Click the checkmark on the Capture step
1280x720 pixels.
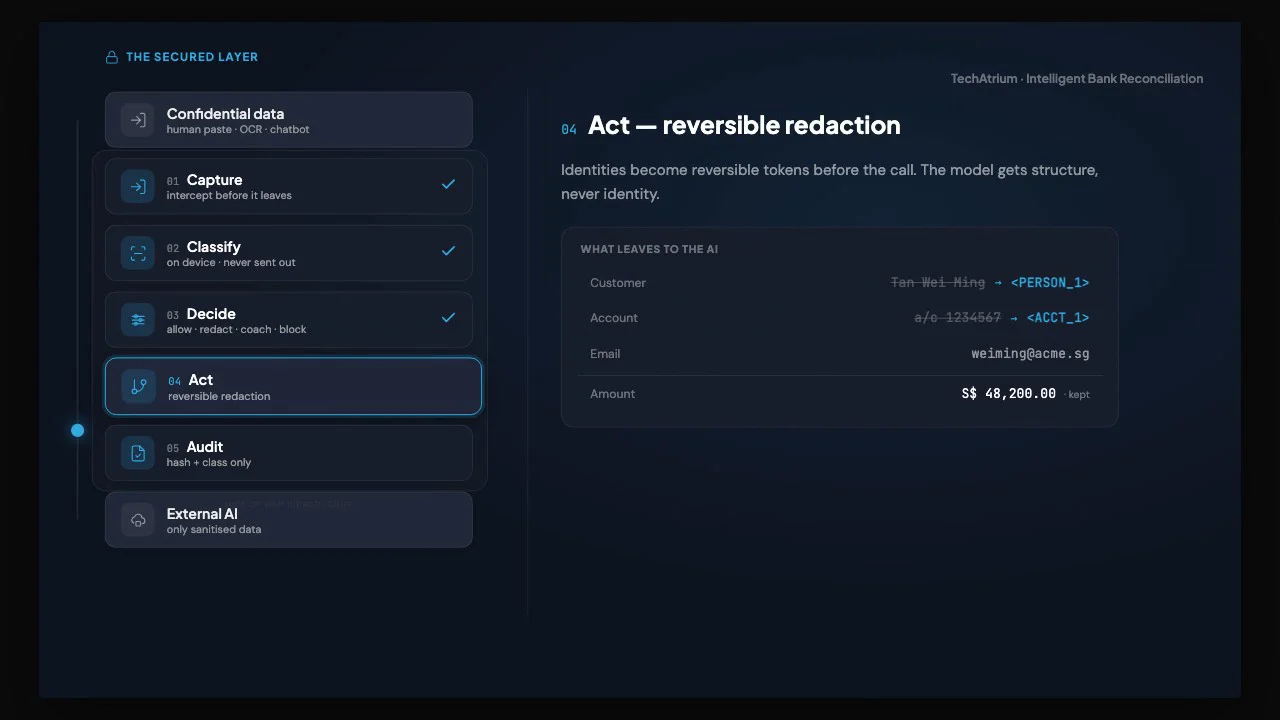click(x=448, y=184)
